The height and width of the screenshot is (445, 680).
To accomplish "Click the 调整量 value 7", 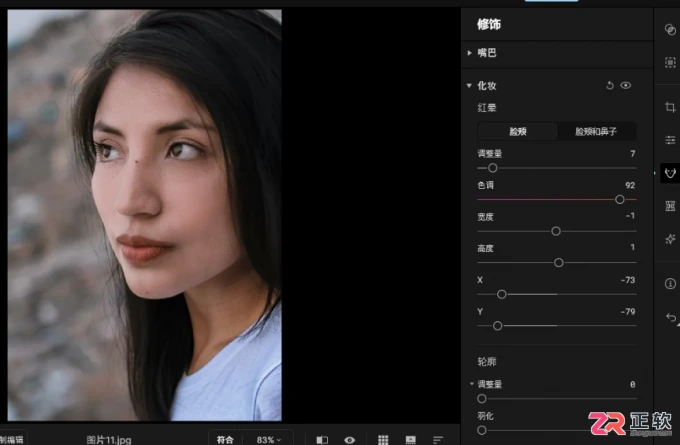I will [632, 154].
